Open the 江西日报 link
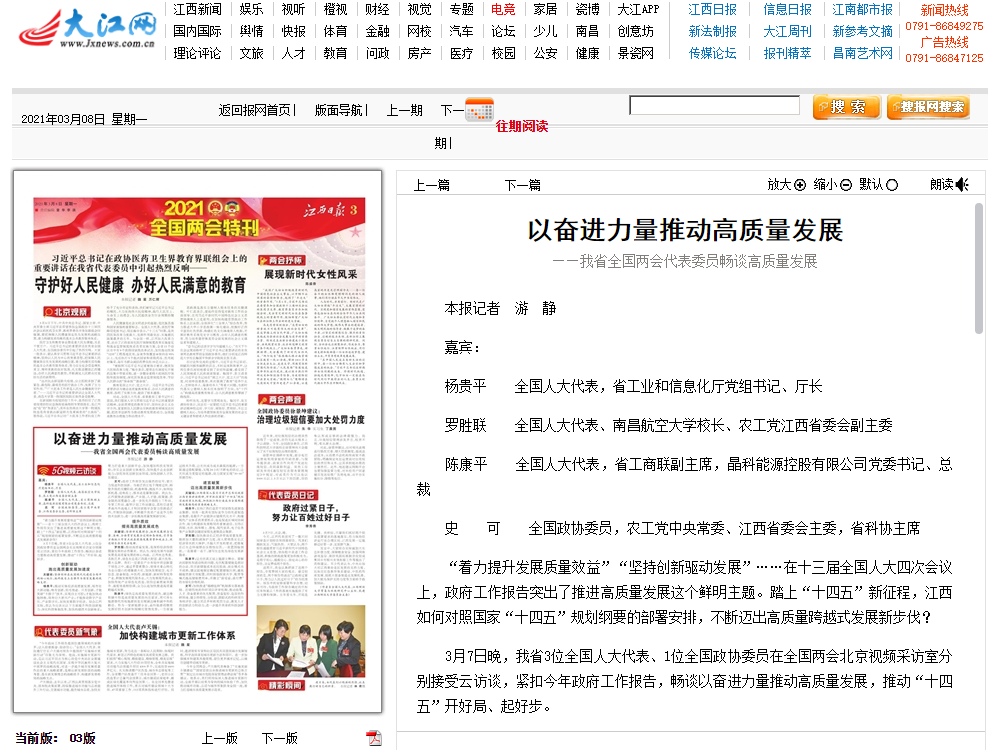 (712, 9)
